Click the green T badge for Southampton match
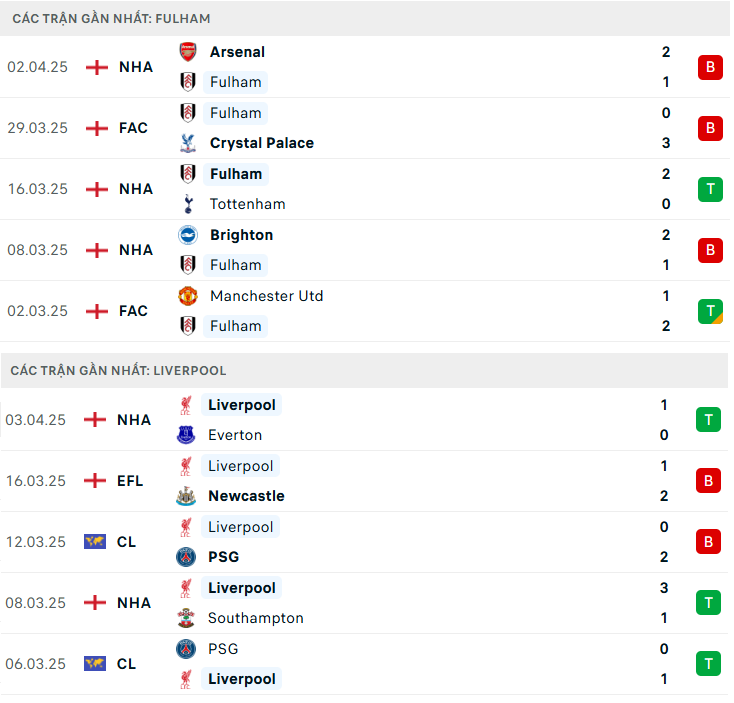 (x=708, y=603)
